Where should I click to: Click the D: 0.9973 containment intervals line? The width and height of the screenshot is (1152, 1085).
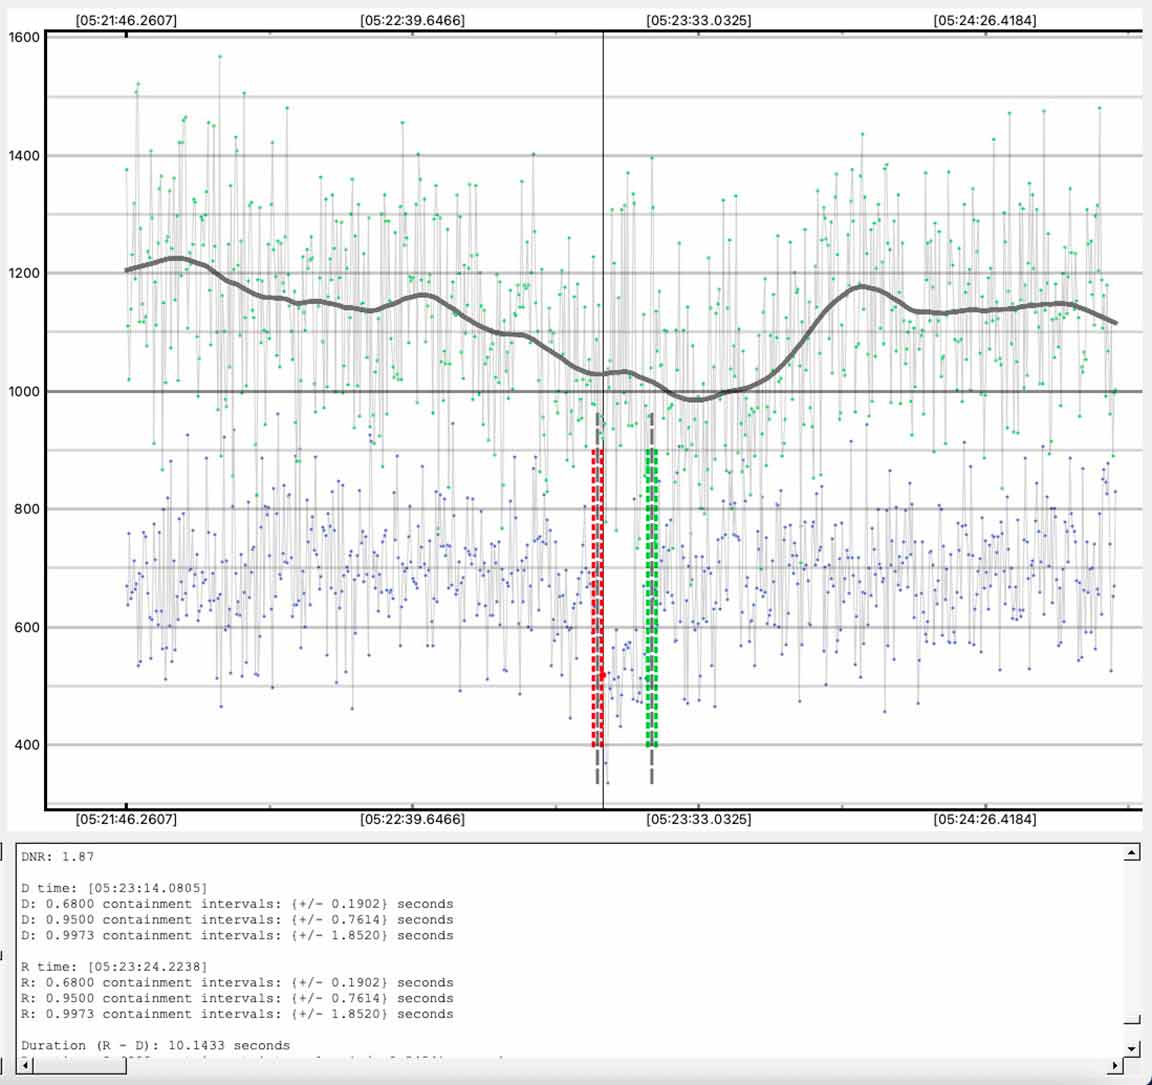237,935
